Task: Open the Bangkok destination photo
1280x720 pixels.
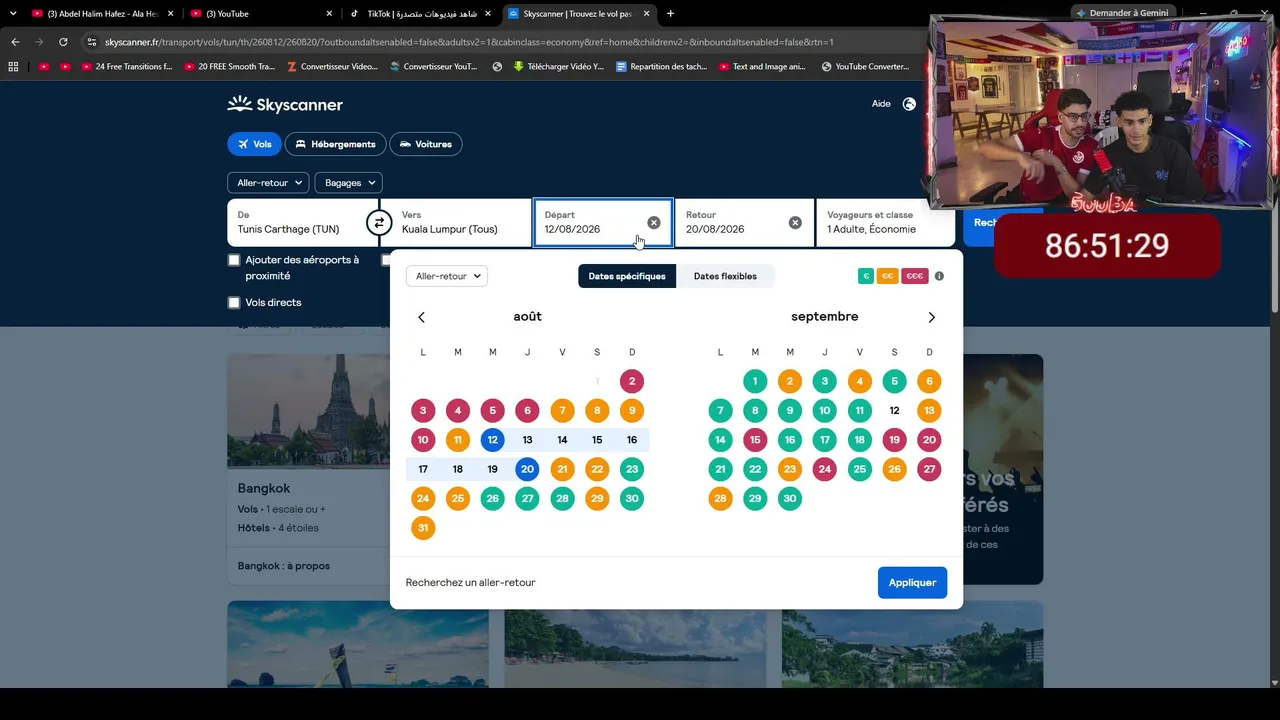Action: [308, 411]
